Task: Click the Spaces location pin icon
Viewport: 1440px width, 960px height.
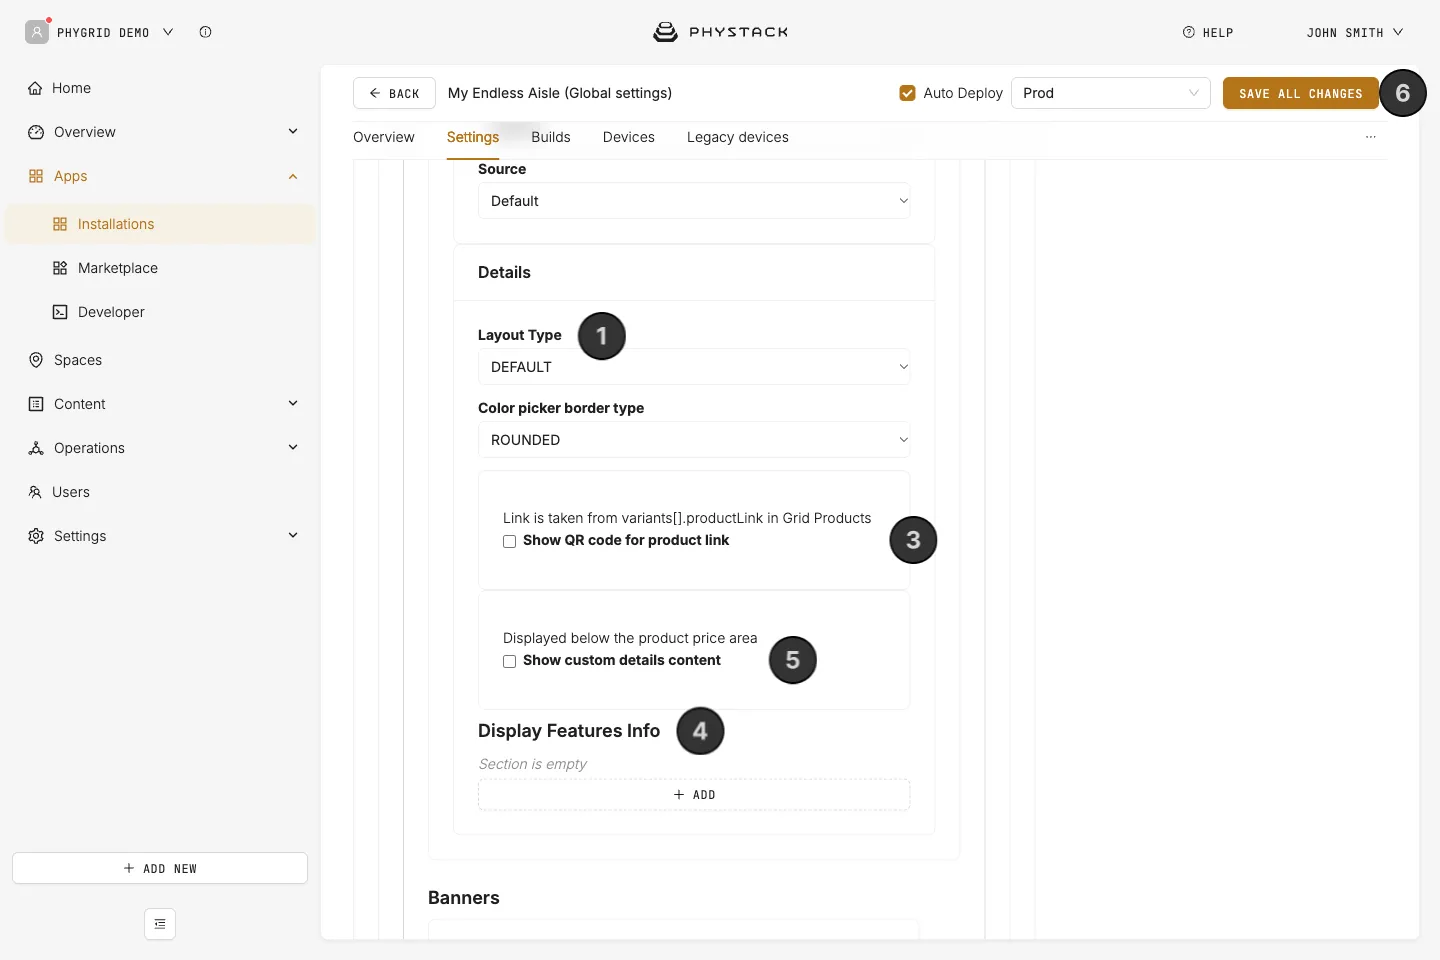Action: (x=36, y=360)
